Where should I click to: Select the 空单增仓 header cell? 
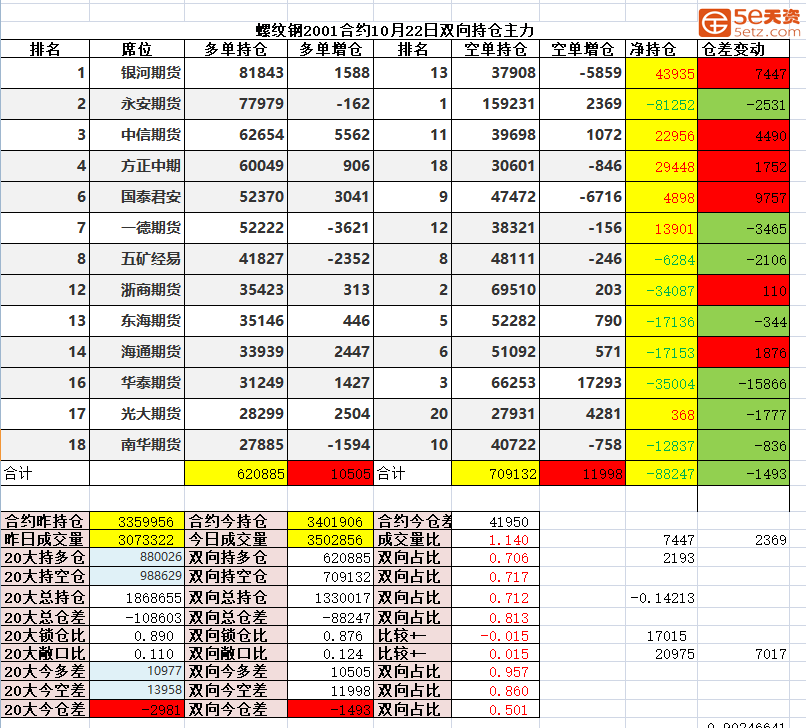[582, 49]
